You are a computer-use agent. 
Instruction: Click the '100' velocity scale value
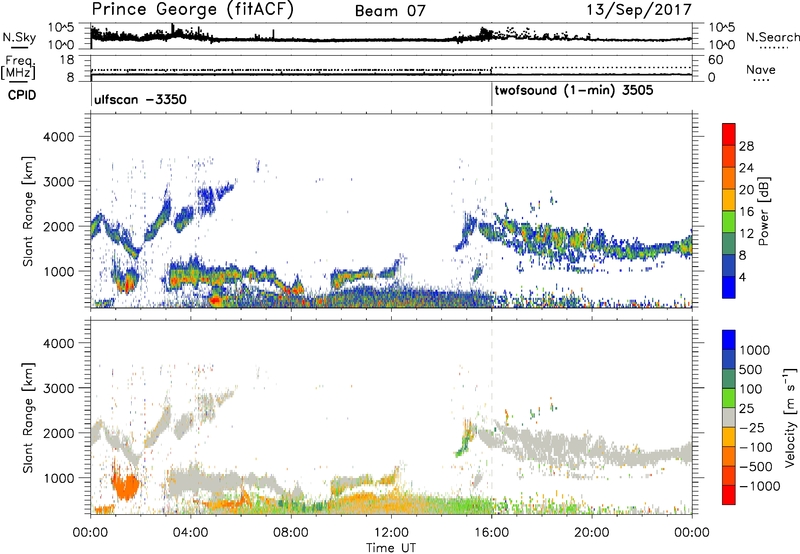click(750, 389)
